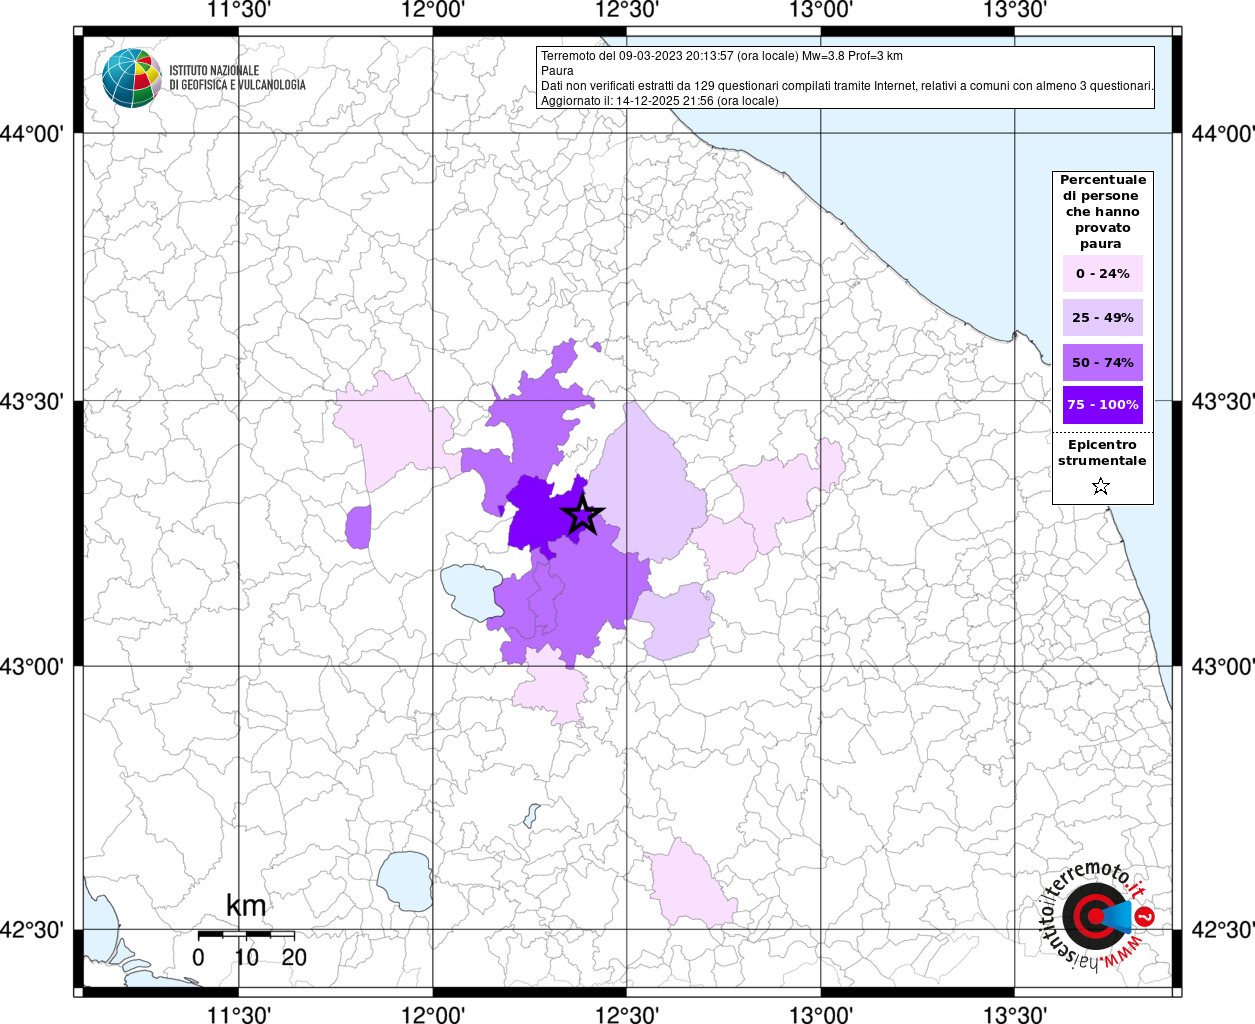Screen dimensions: 1255x1024
Task: Click the top 12°00' longitude label
Action: pos(433,11)
